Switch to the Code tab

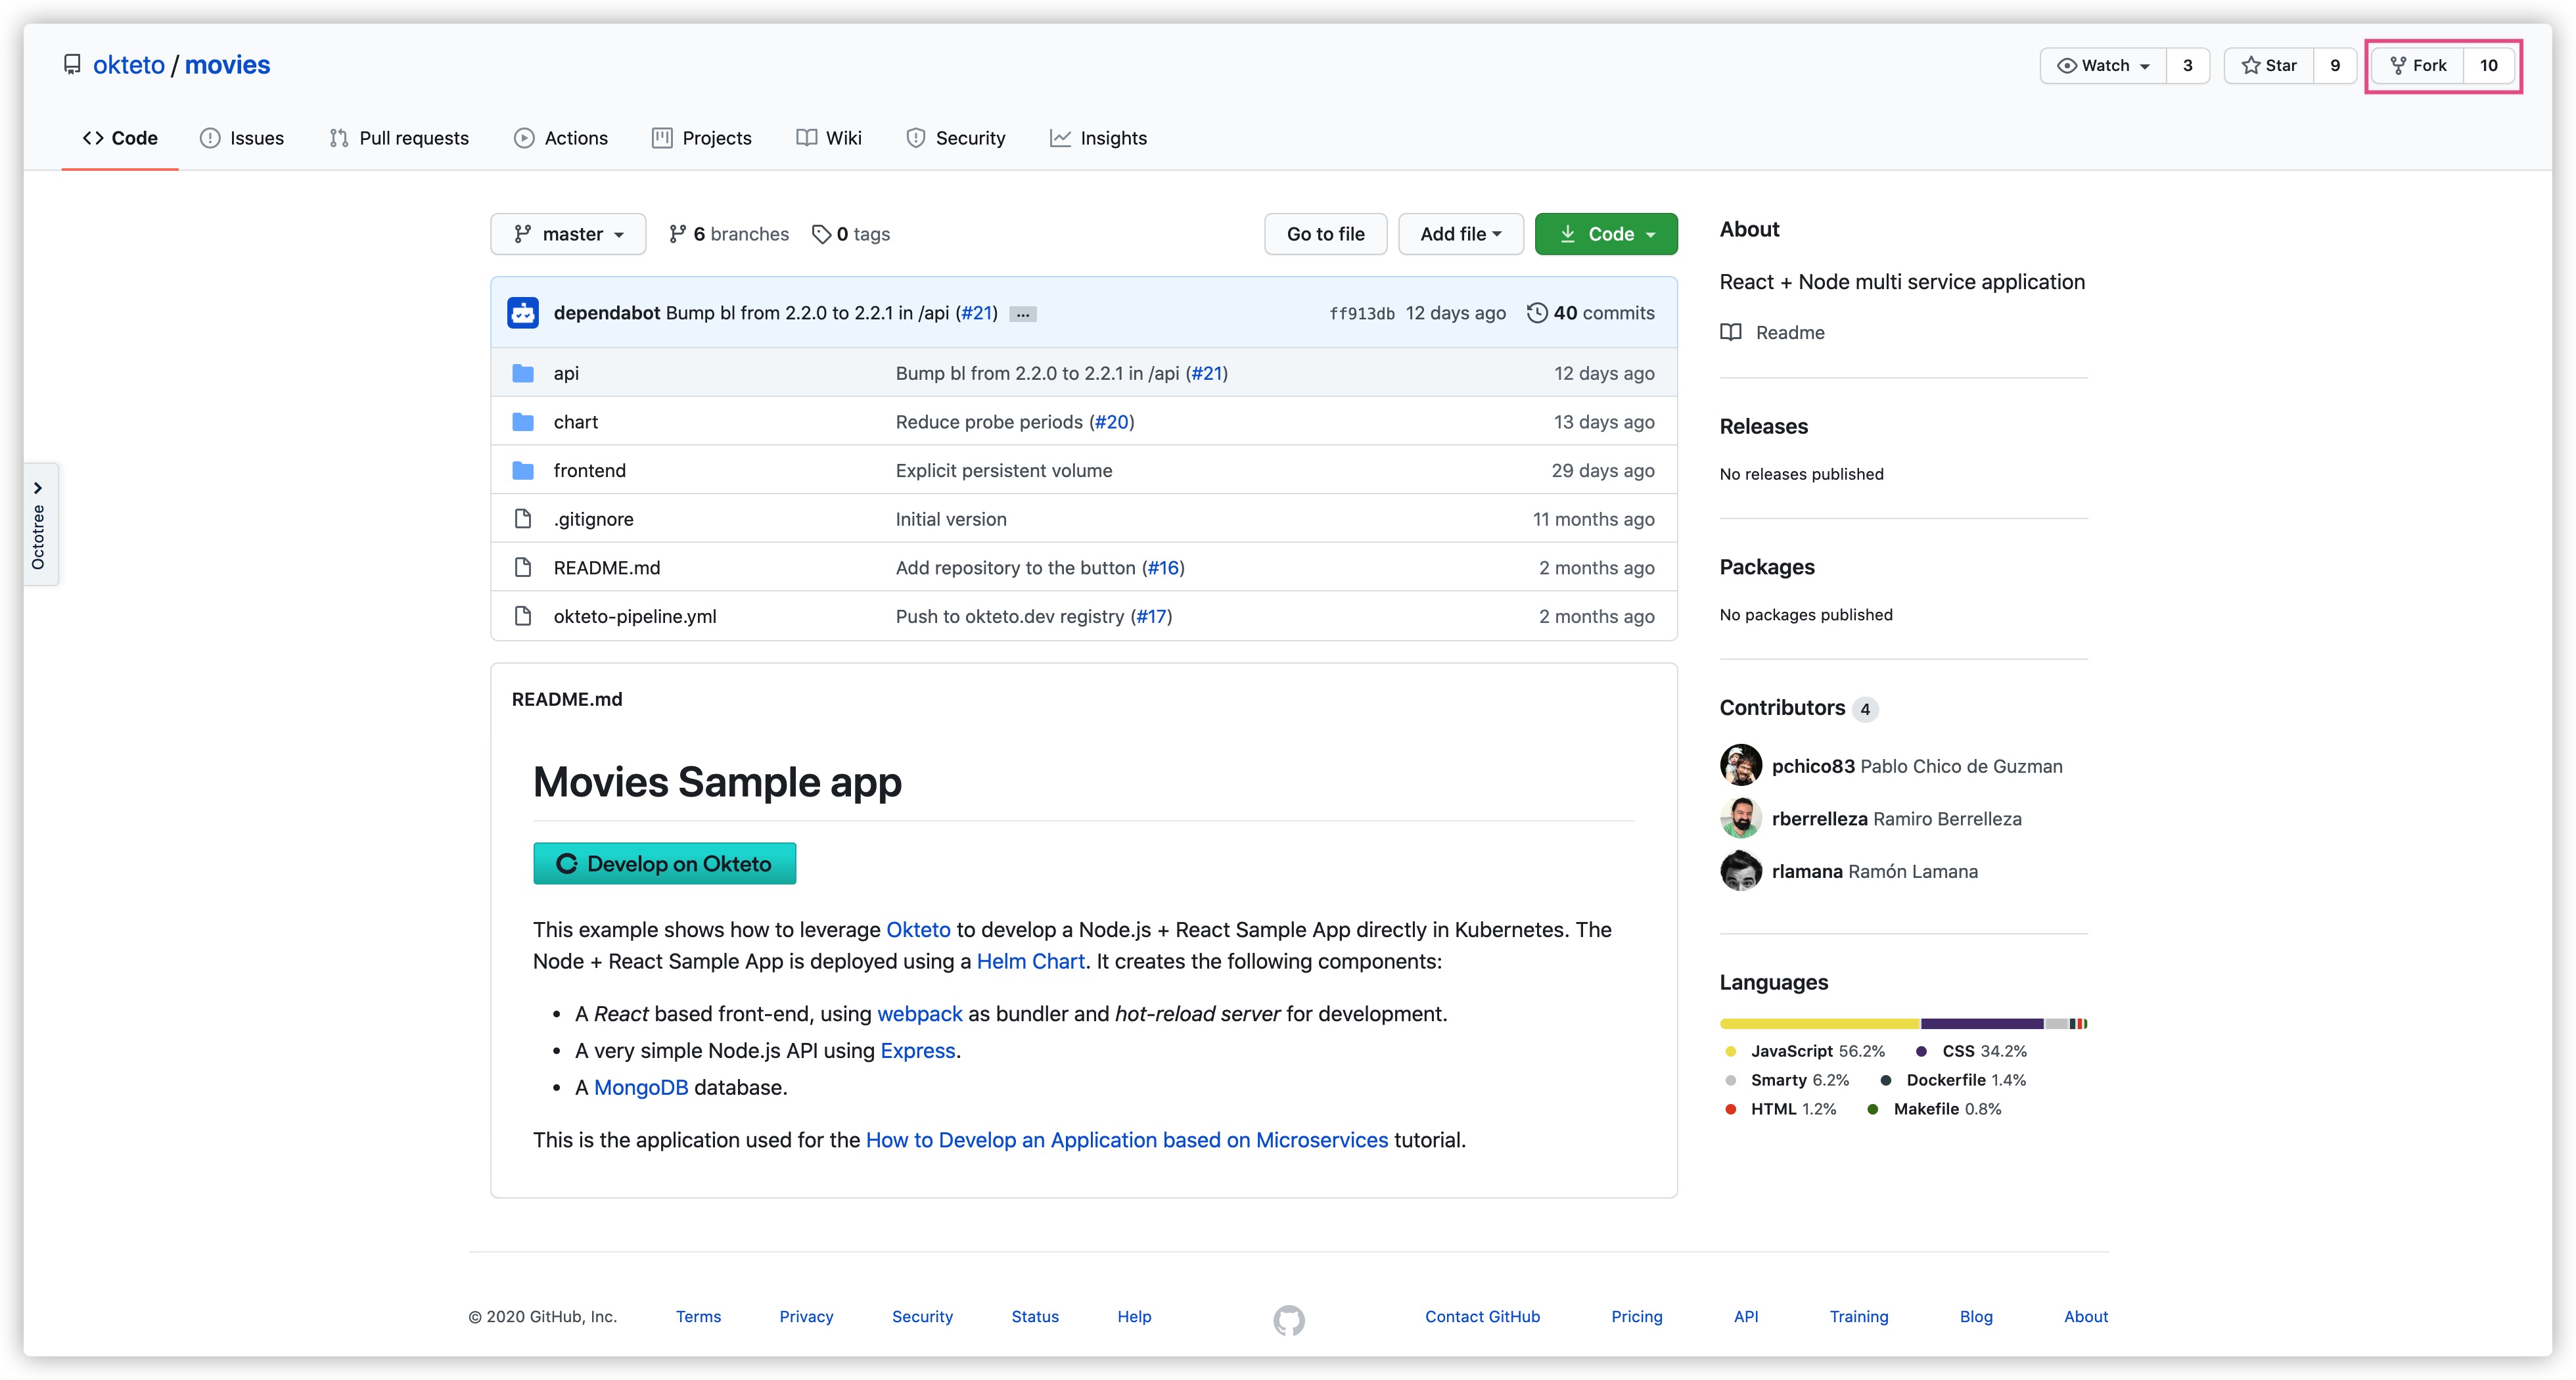[120, 138]
